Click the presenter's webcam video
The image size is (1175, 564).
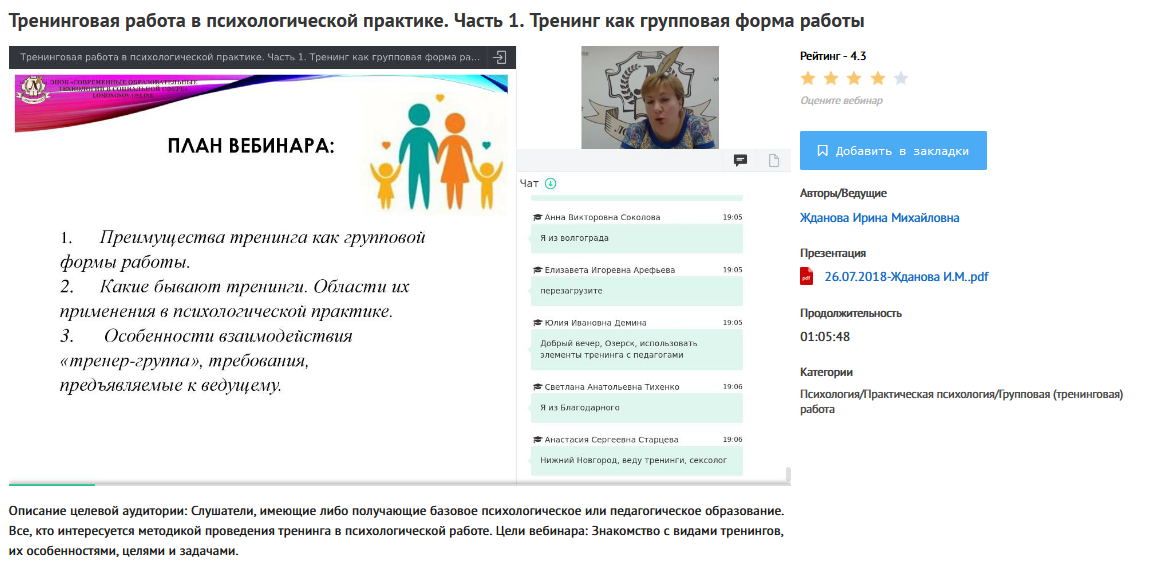pos(649,97)
